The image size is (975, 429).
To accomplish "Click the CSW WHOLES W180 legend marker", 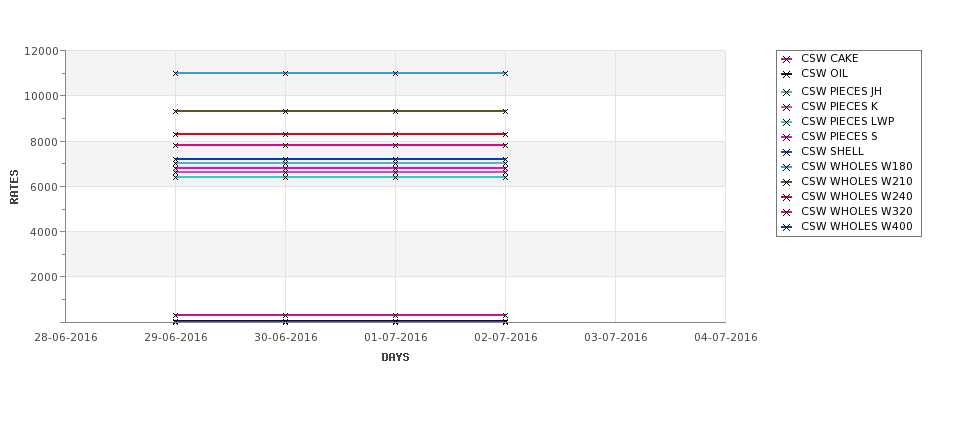I will coord(787,167).
